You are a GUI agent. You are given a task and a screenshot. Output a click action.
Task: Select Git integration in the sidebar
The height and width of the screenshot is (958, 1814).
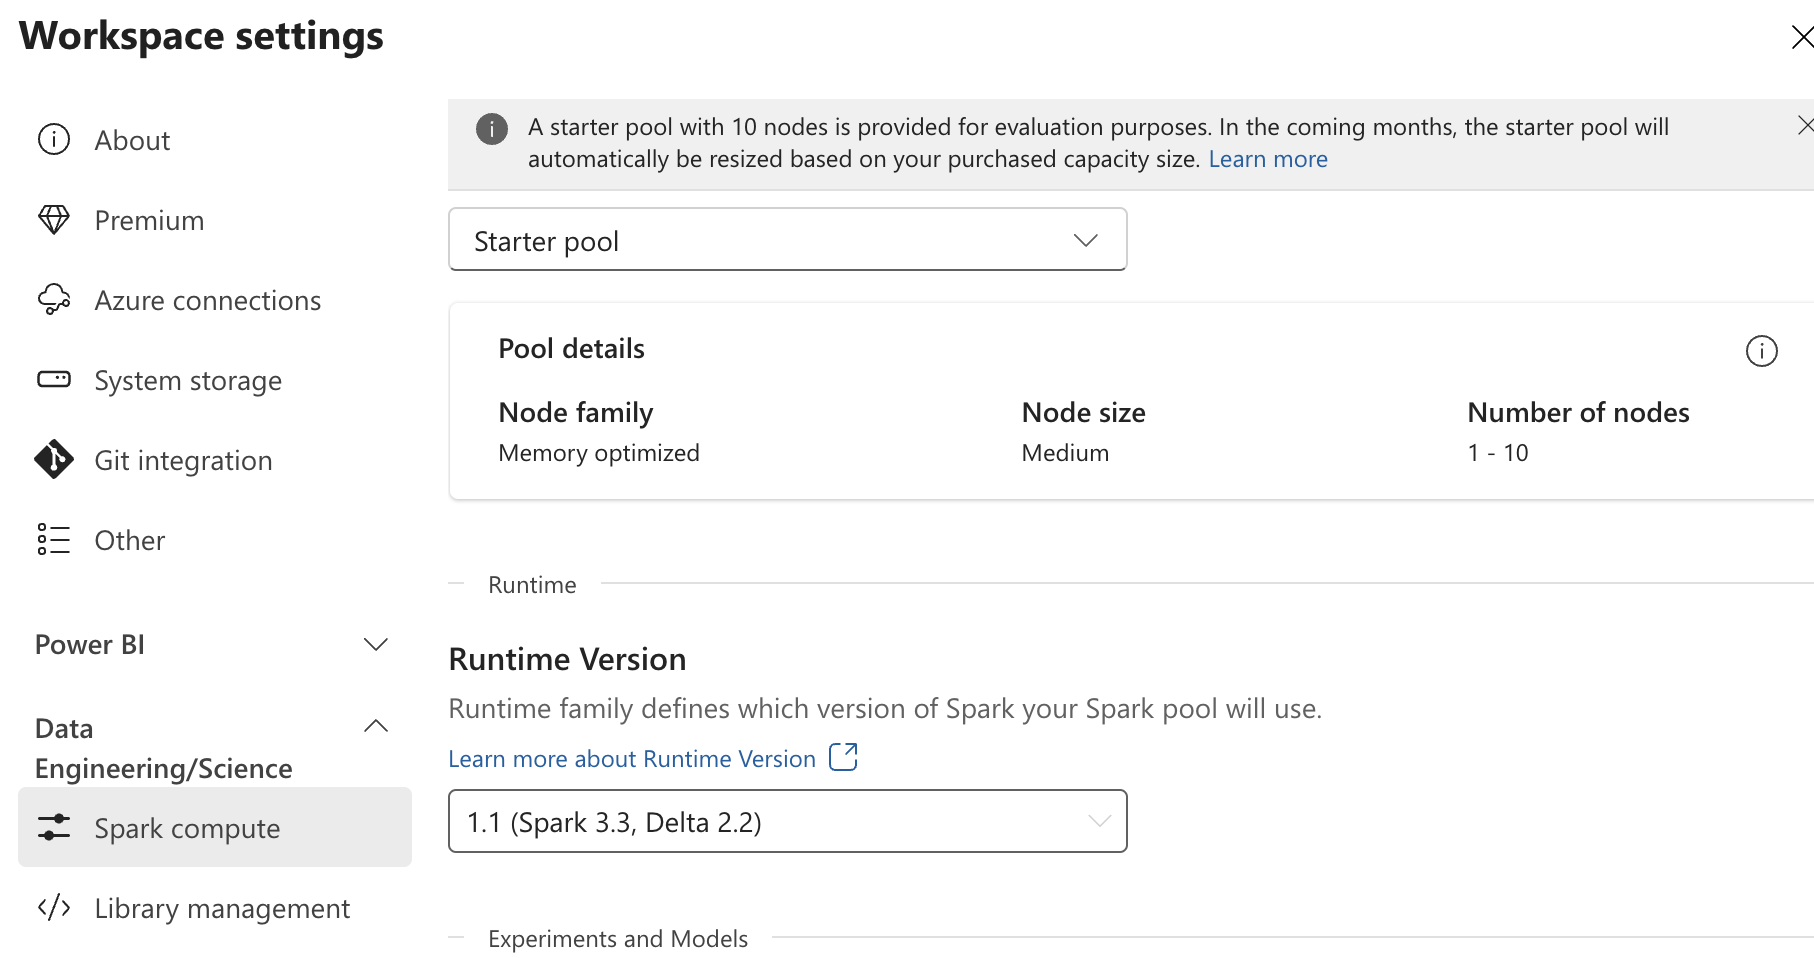coord(183,460)
